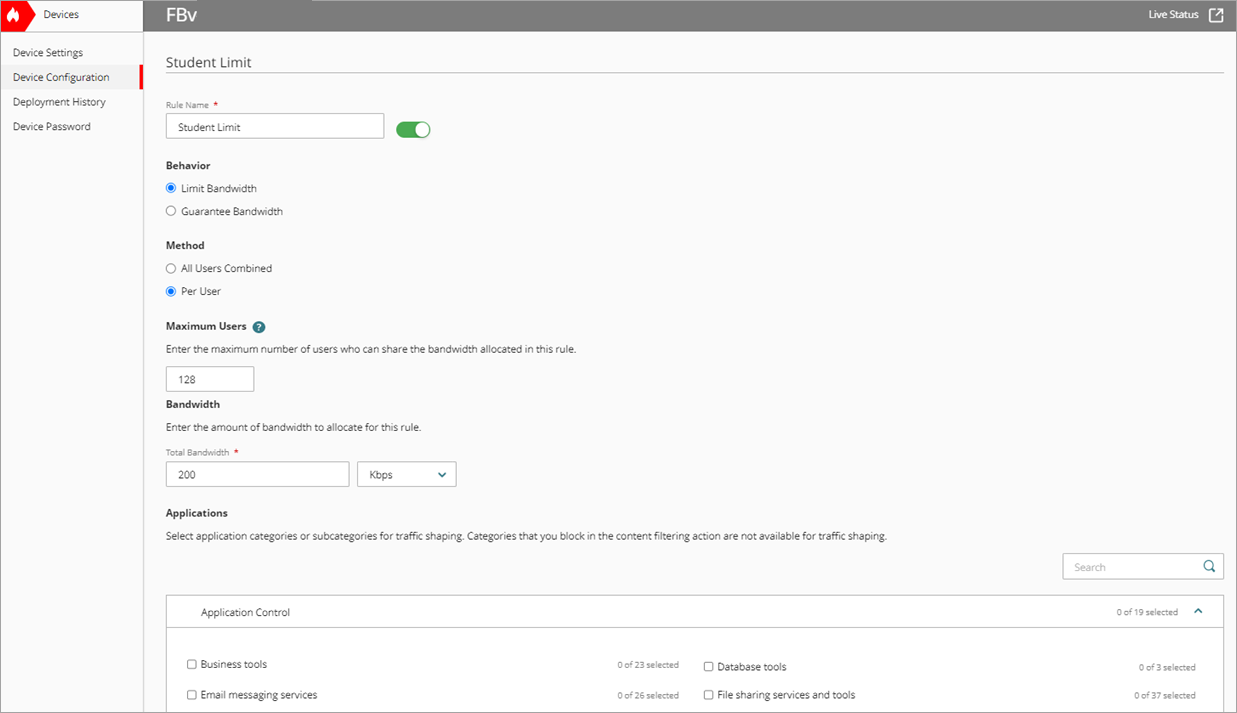Click the Total Bandwidth input field

pyautogui.click(x=257, y=473)
